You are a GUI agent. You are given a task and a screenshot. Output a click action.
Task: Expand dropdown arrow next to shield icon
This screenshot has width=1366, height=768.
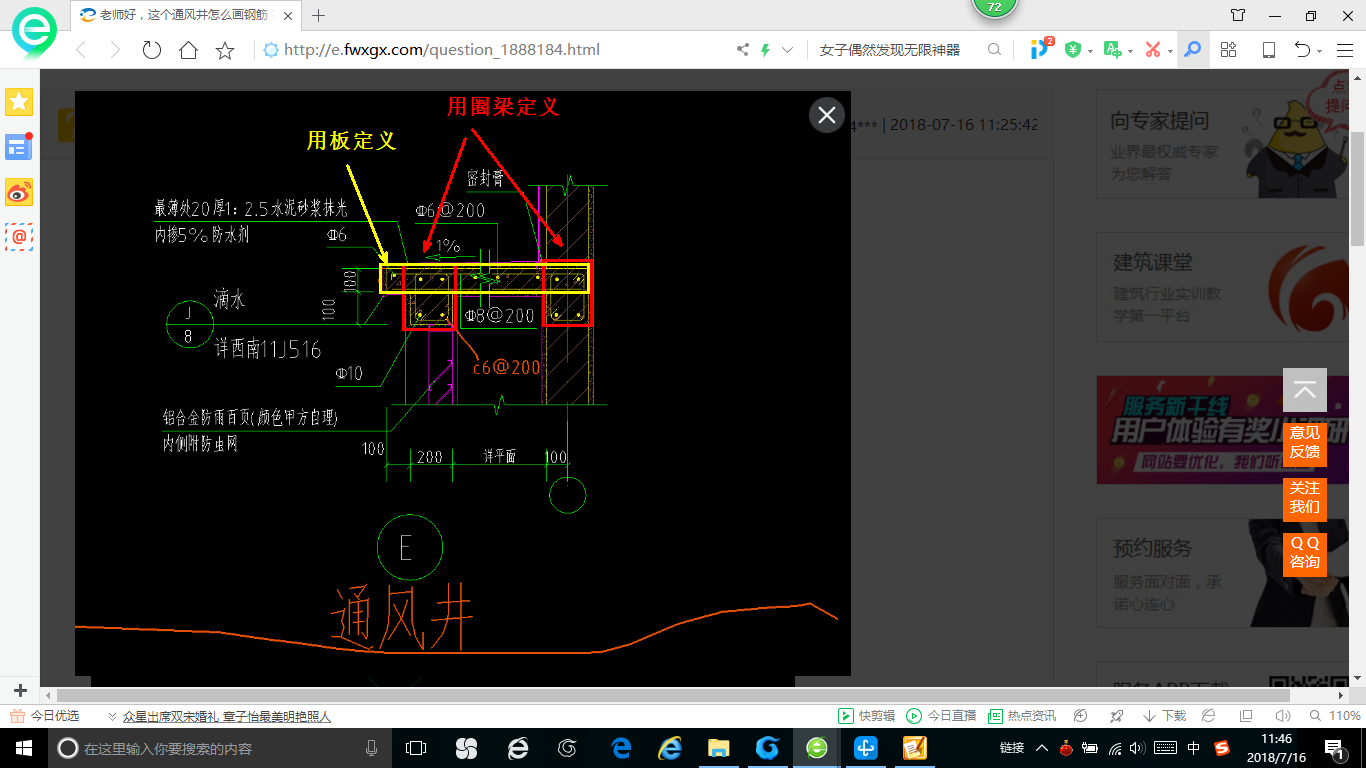[1090, 51]
